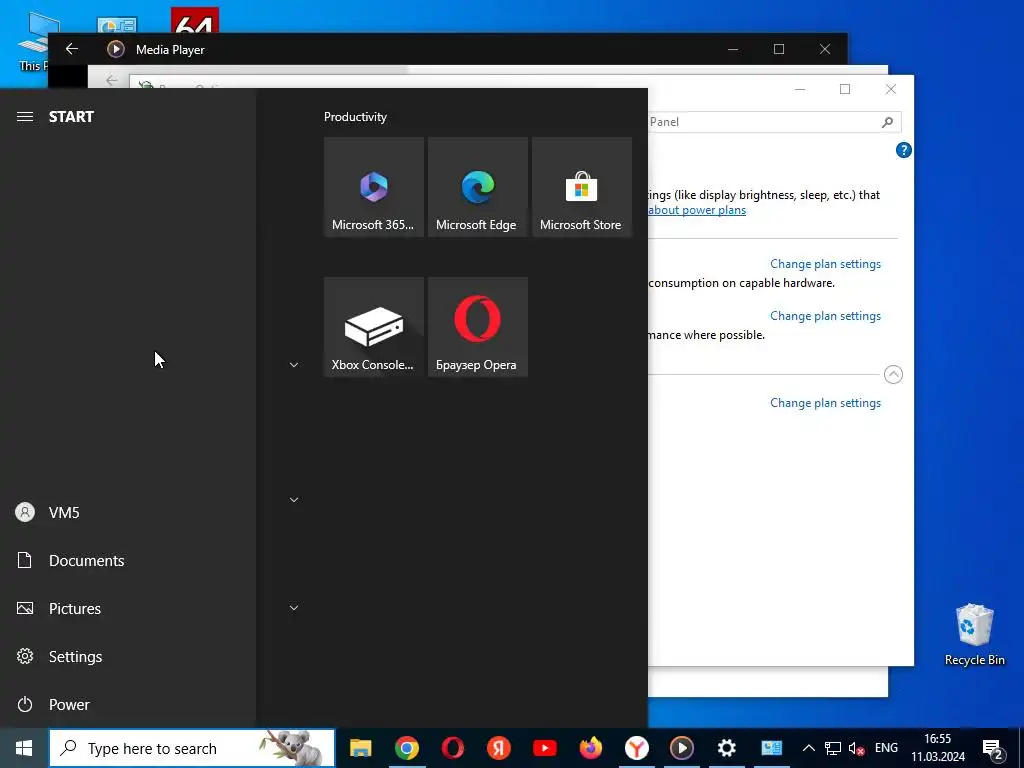This screenshot has height=768, width=1024.
Task: Maximize the Power Options window
Action: (x=845, y=89)
